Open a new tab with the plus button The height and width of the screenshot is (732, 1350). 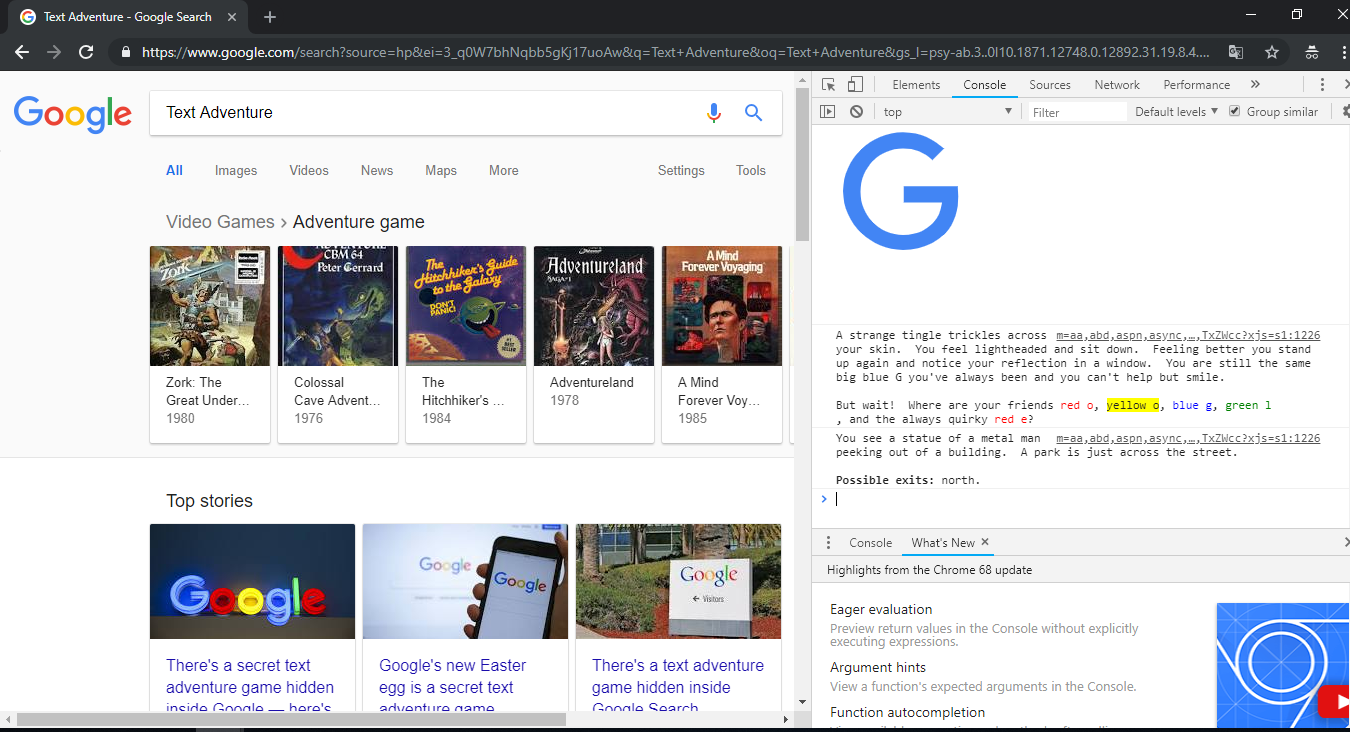270,17
